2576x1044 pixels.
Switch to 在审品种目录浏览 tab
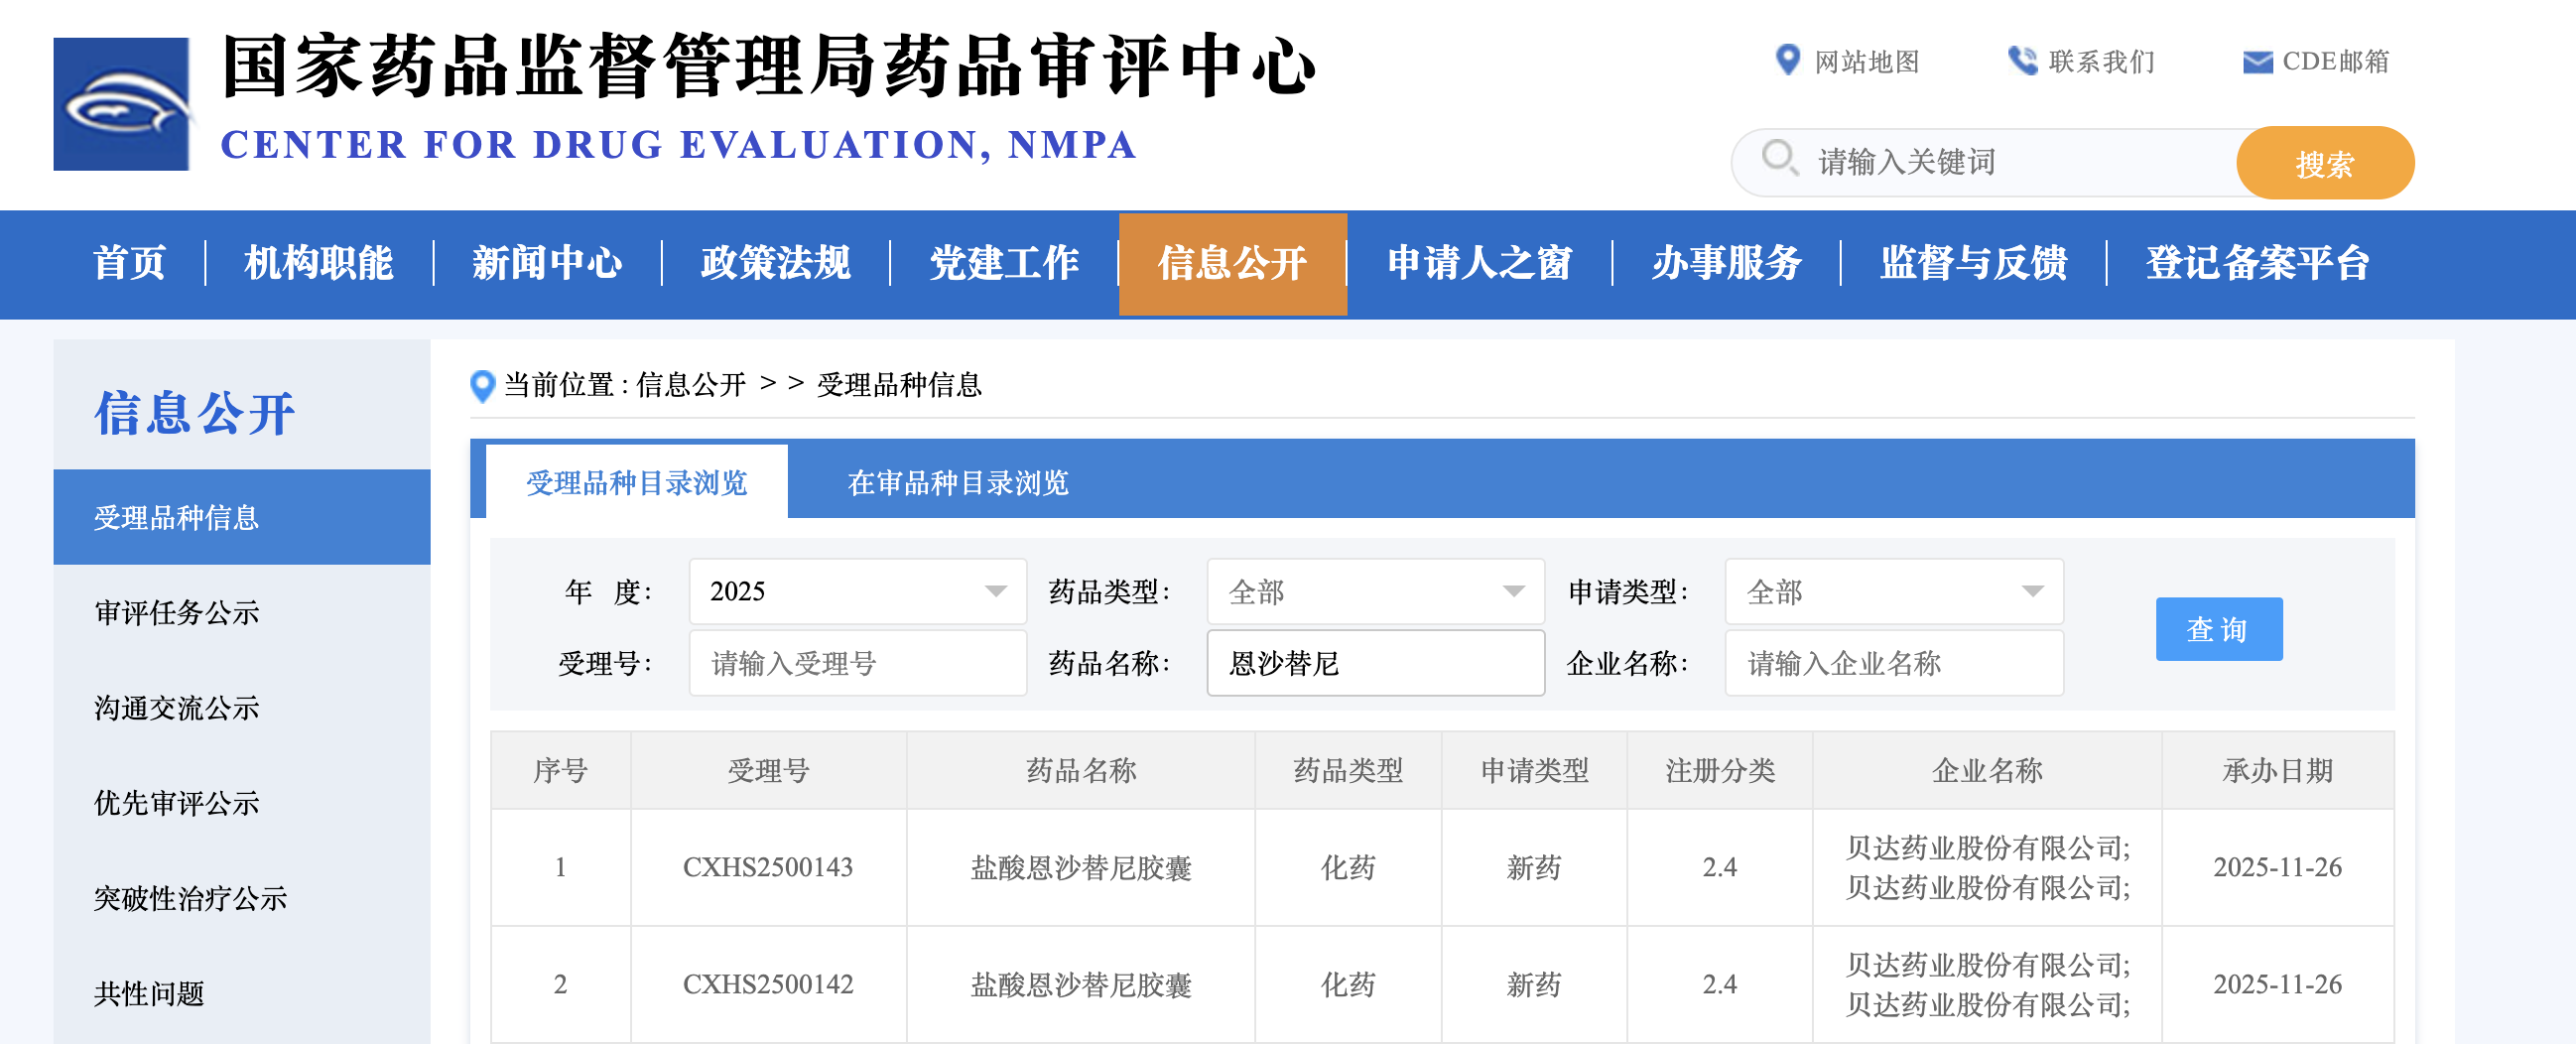point(957,483)
